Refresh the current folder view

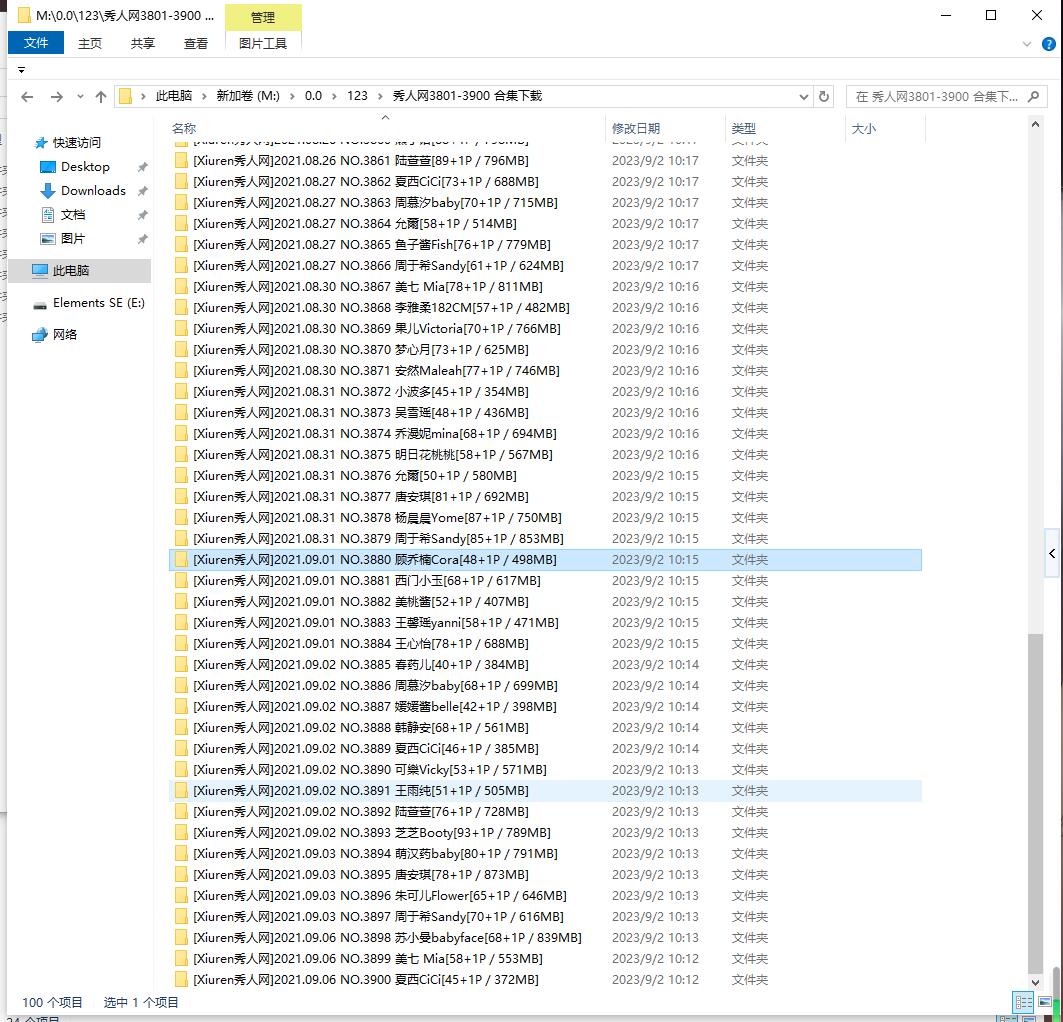click(824, 97)
